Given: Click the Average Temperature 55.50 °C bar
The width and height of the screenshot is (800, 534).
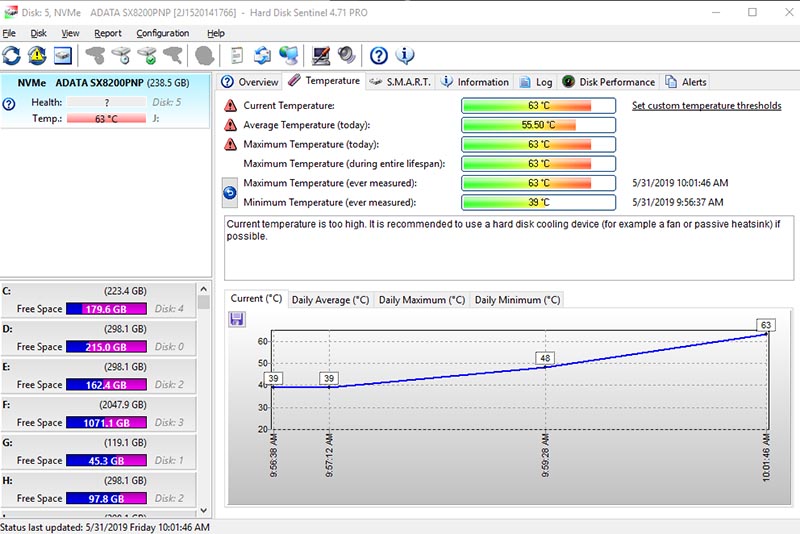Looking at the screenshot, I should pyautogui.click(x=538, y=125).
